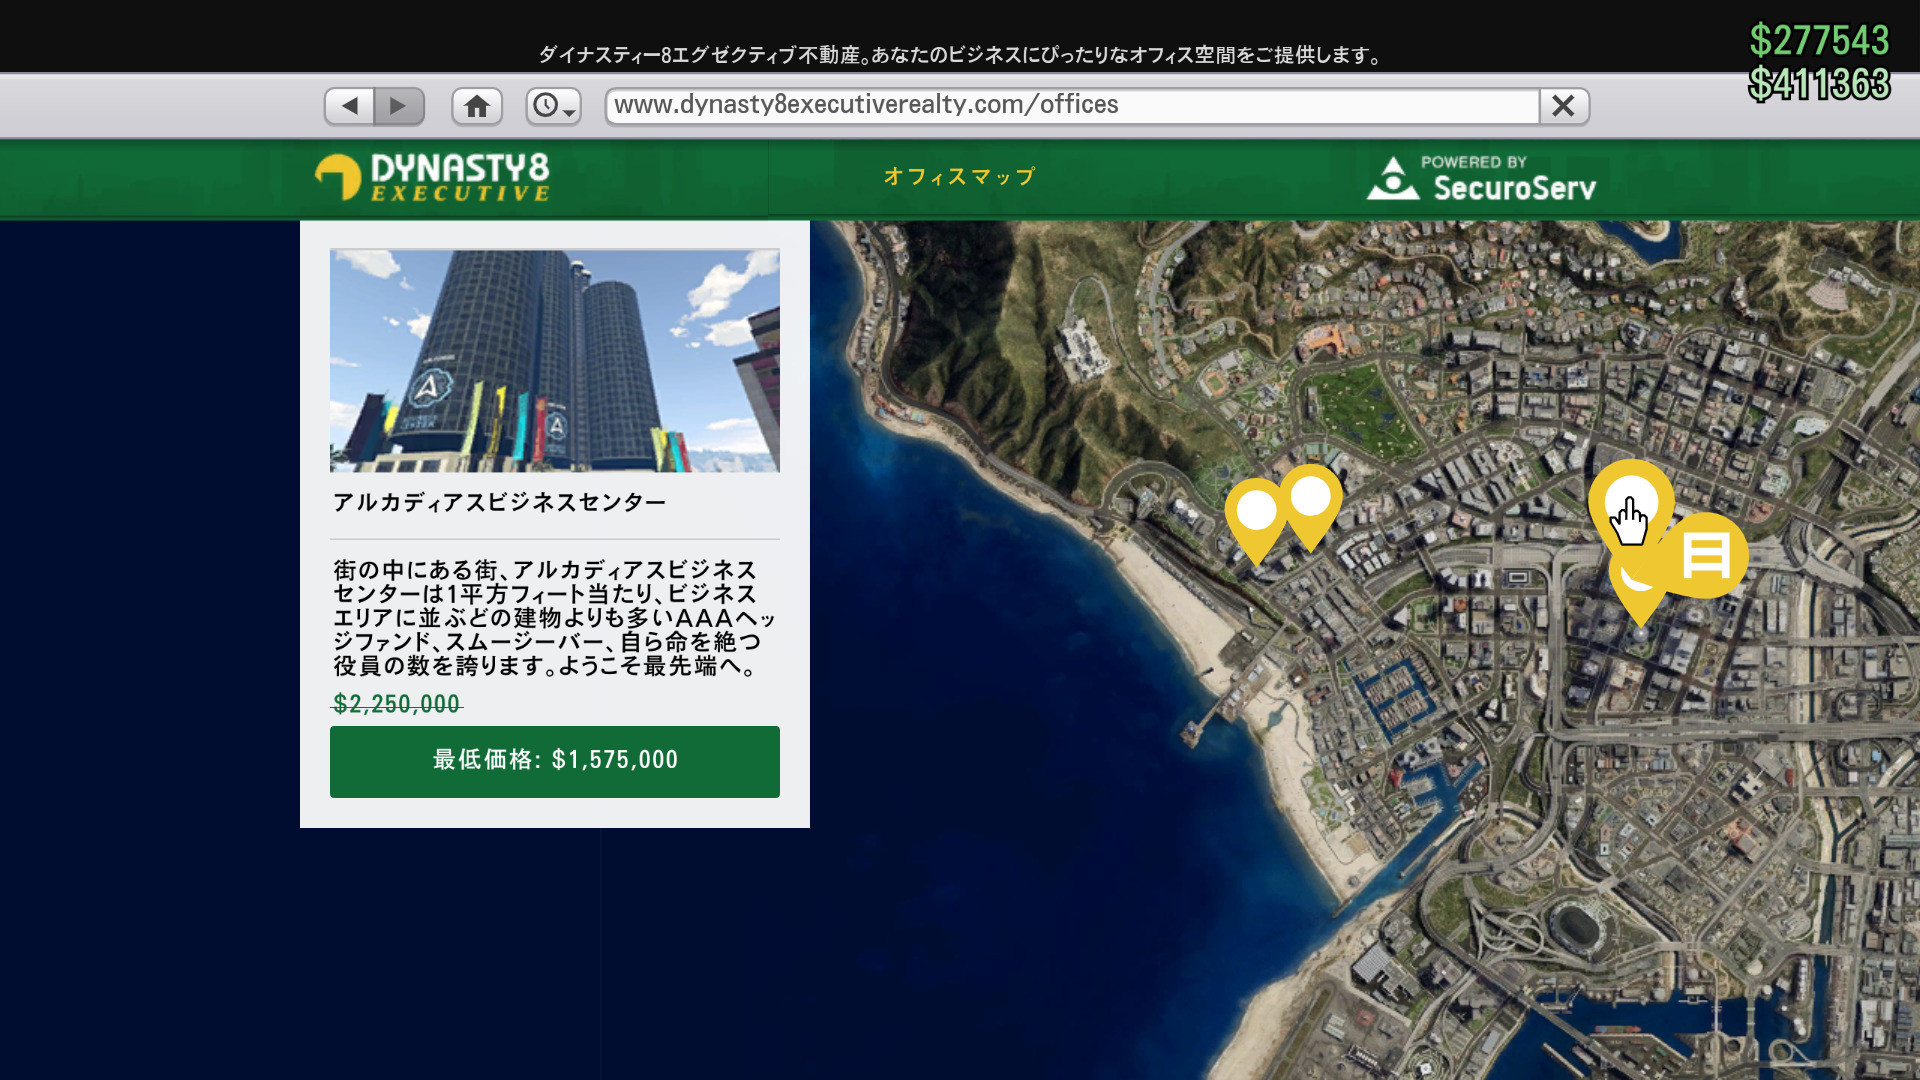The width and height of the screenshot is (1920, 1080).
Task: Click the アルカディアスビジネスセンター title
Action: click(x=499, y=503)
